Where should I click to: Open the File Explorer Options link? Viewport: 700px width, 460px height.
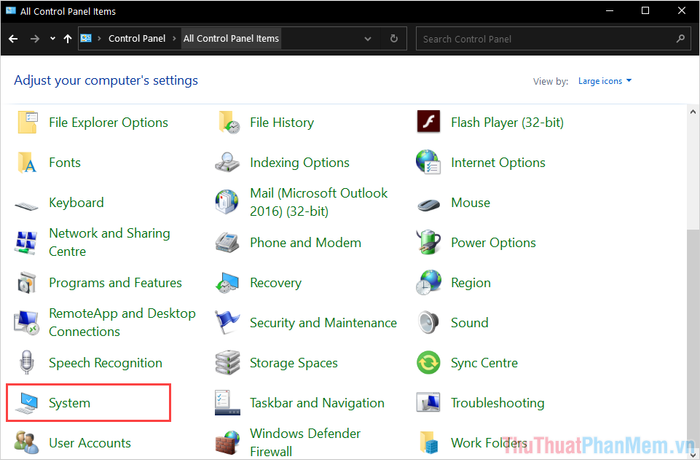(x=108, y=122)
